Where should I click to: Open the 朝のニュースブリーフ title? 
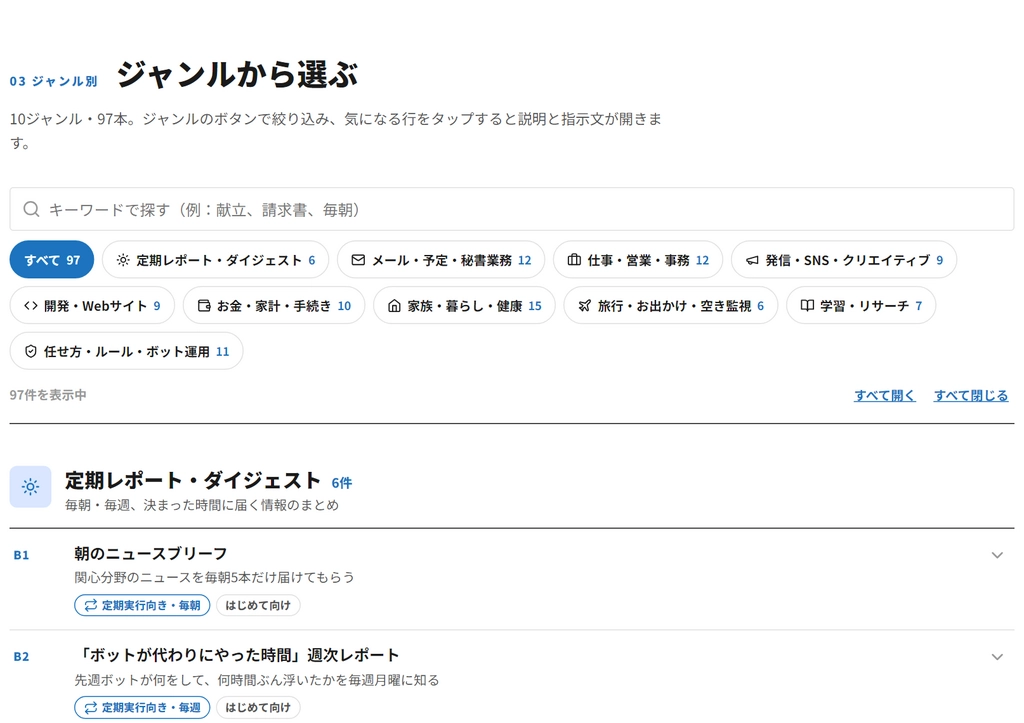tap(150, 554)
